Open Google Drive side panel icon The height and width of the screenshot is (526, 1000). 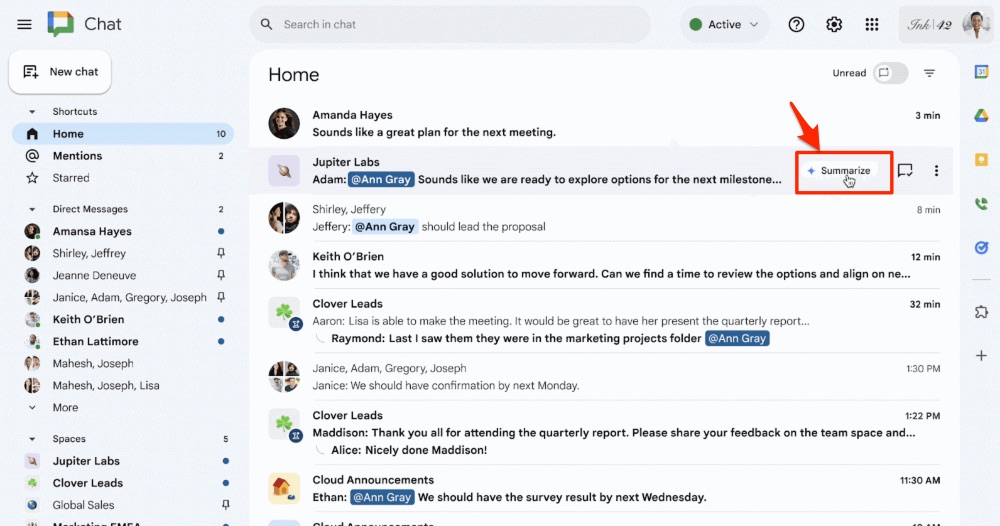coord(982,115)
